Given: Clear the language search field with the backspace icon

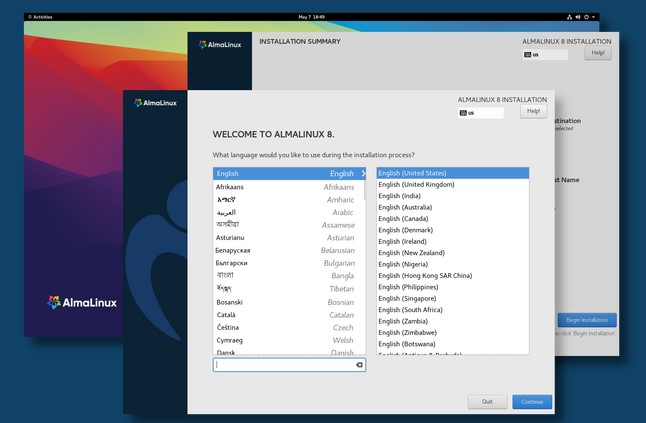Looking at the screenshot, I should tap(359, 365).
